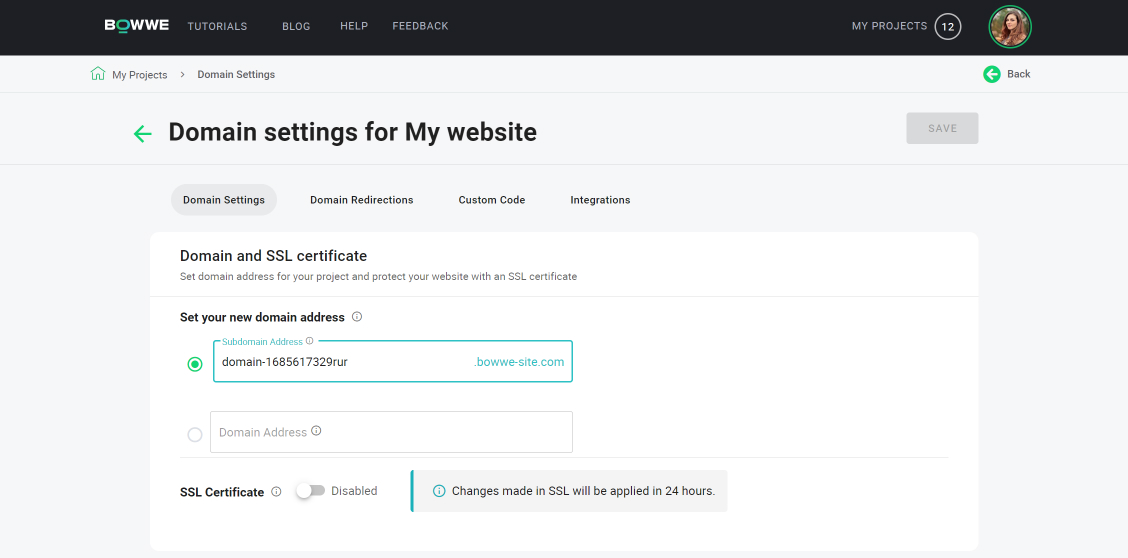Click info icon beside Domain Address field
Image resolution: width=1128 pixels, height=558 pixels.
317,431
